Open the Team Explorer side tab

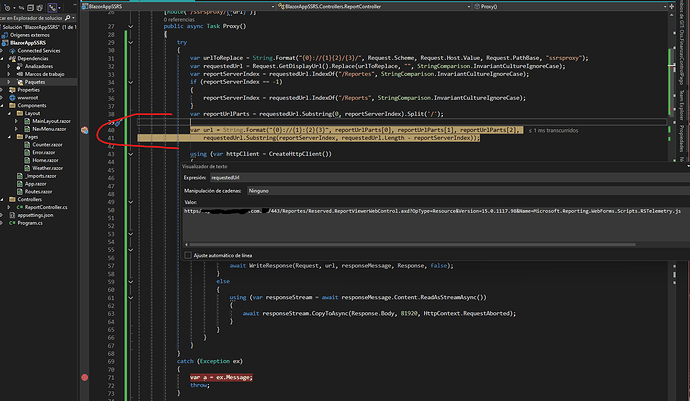681,105
